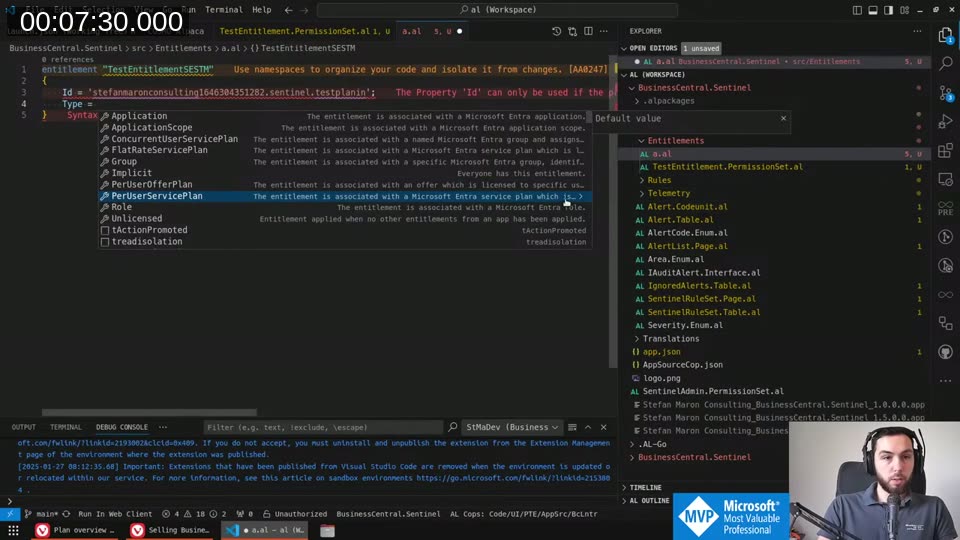960x540 pixels.
Task: Click the BusinessCentral.Sentinel status item
Action: point(388,514)
